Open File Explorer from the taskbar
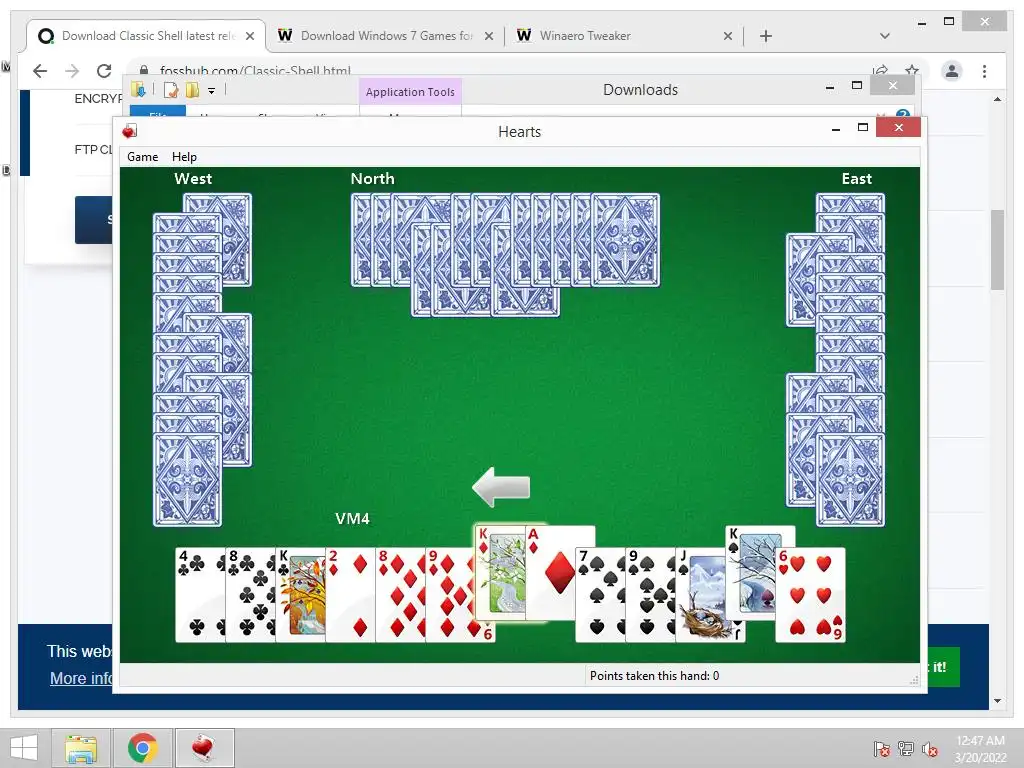 coord(81,748)
